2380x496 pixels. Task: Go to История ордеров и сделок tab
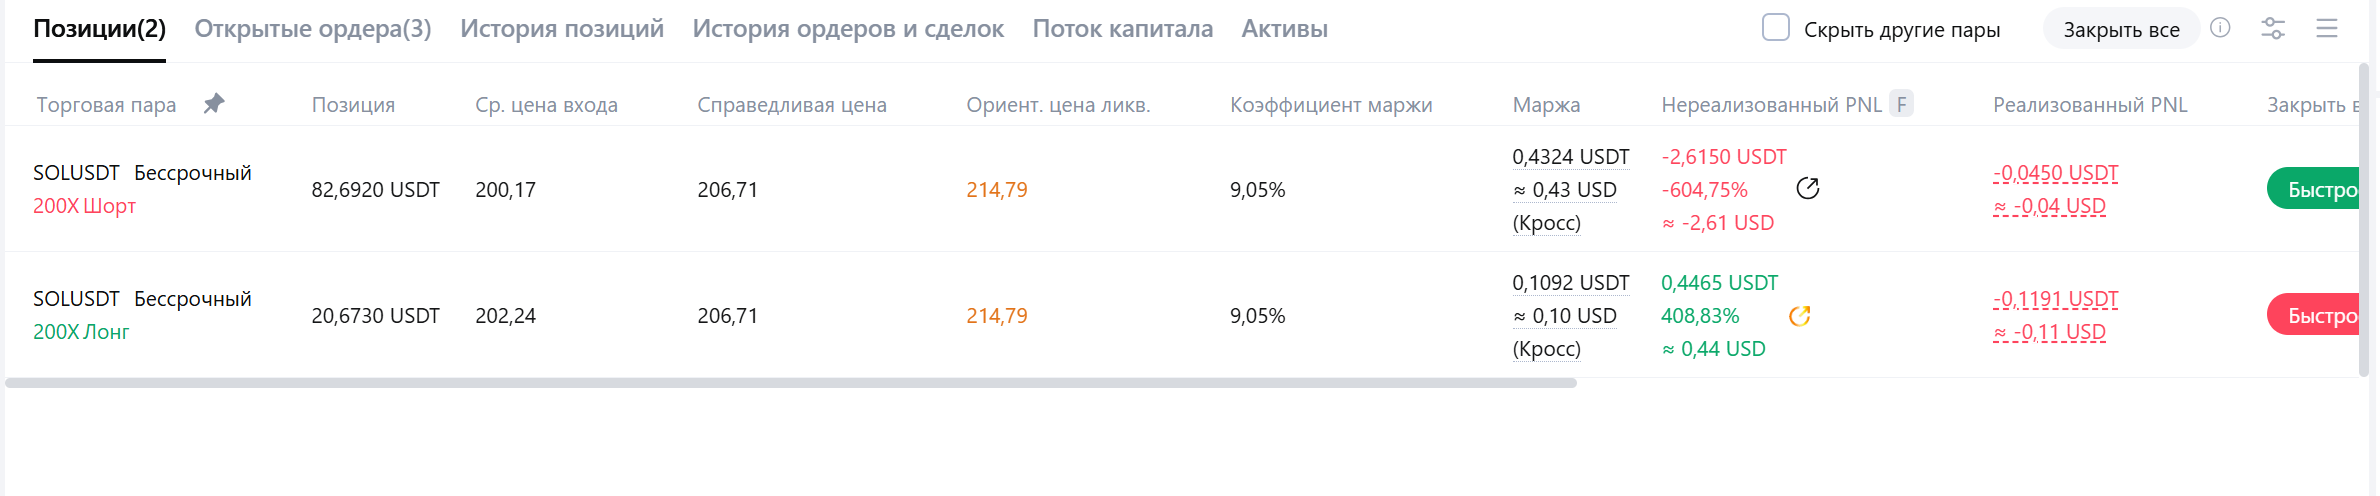tap(848, 29)
